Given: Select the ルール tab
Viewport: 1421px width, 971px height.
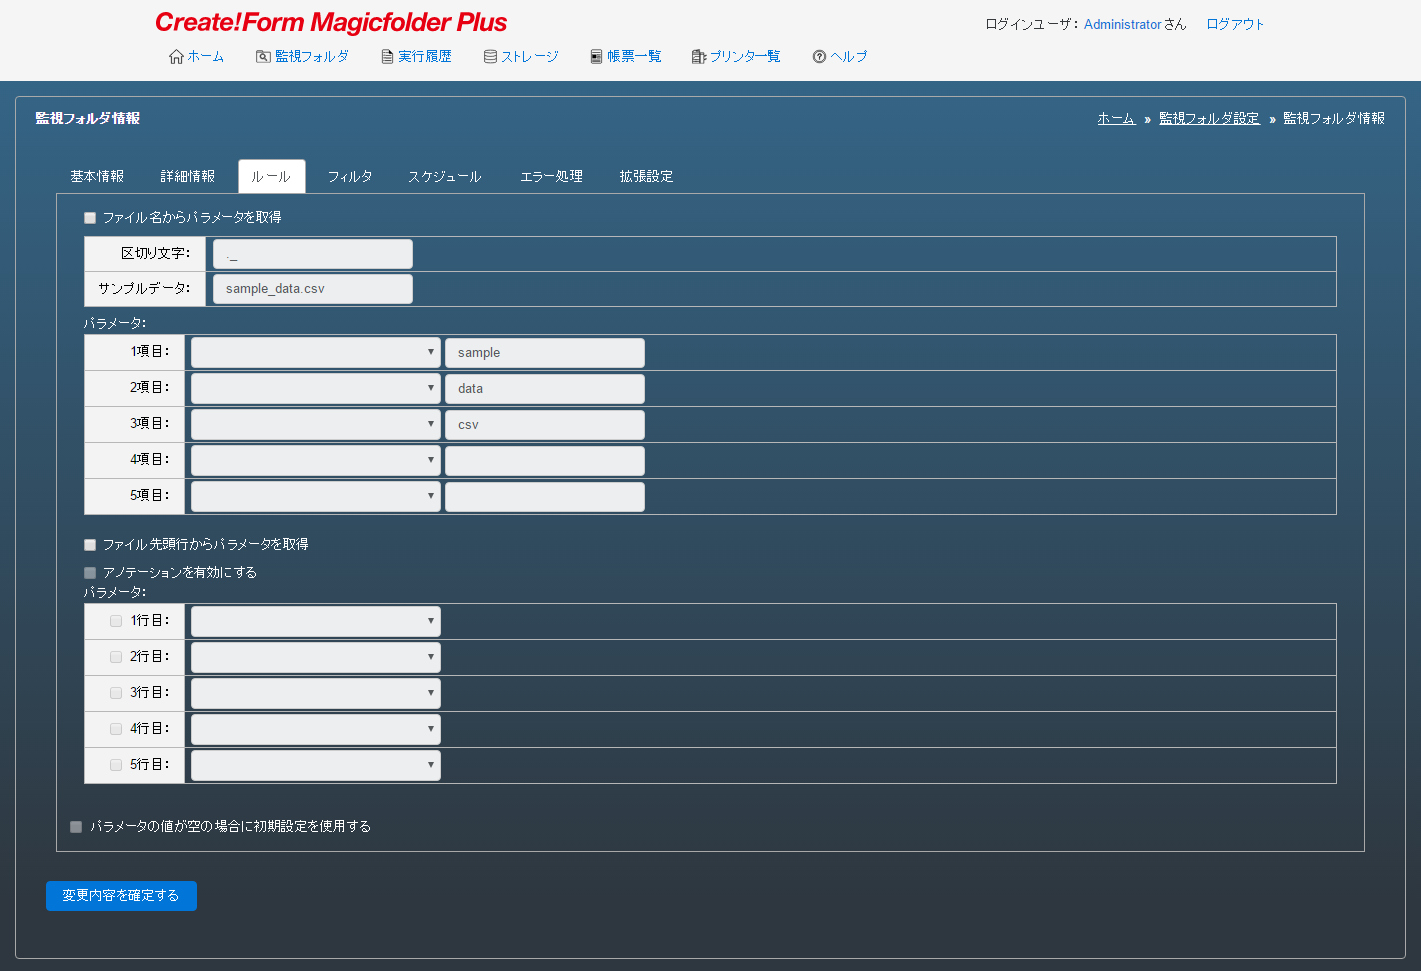Looking at the screenshot, I should [271, 176].
